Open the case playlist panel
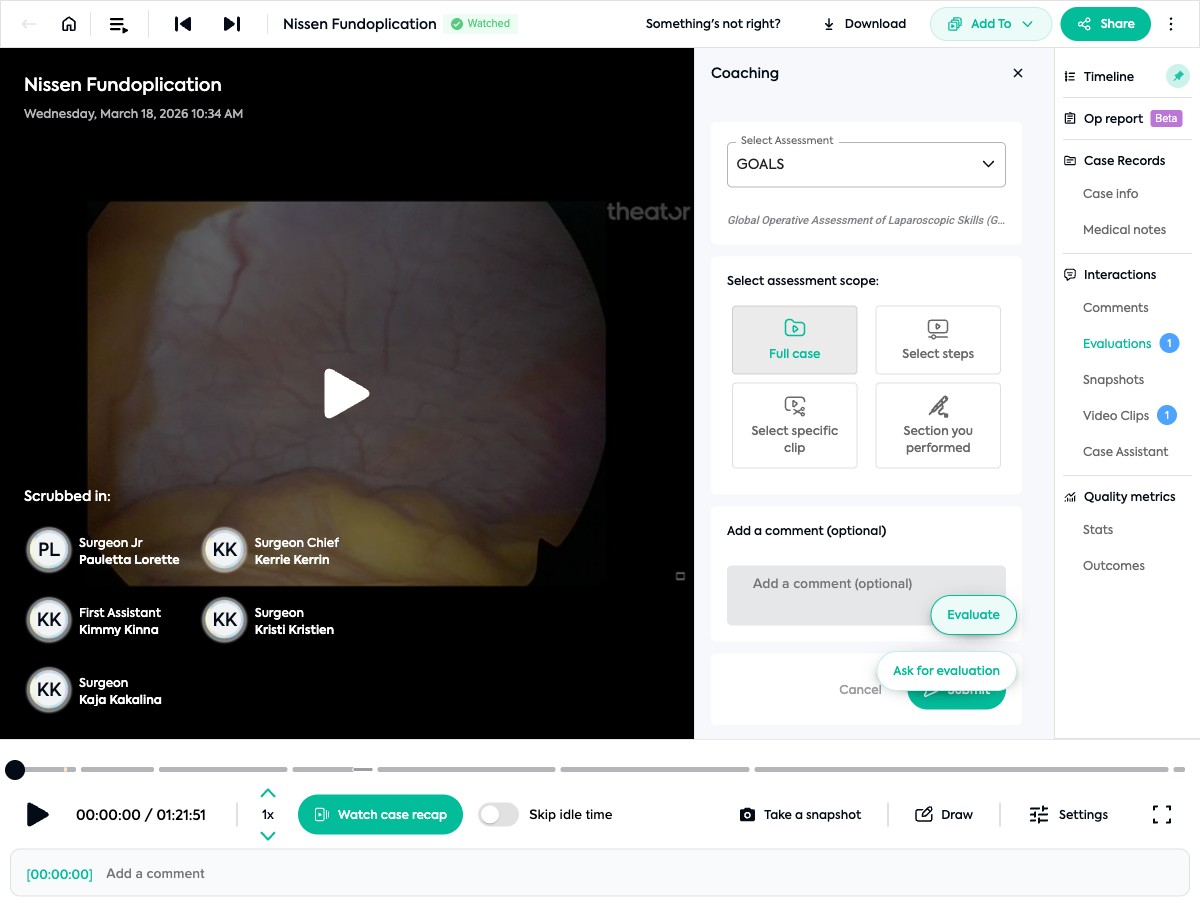The width and height of the screenshot is (1200, 919). point(119,23)
